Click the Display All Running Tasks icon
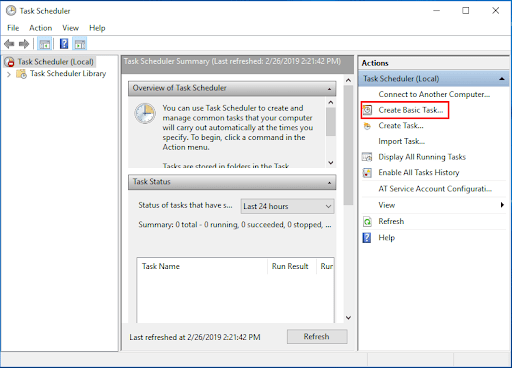 (x=367, y=157)
